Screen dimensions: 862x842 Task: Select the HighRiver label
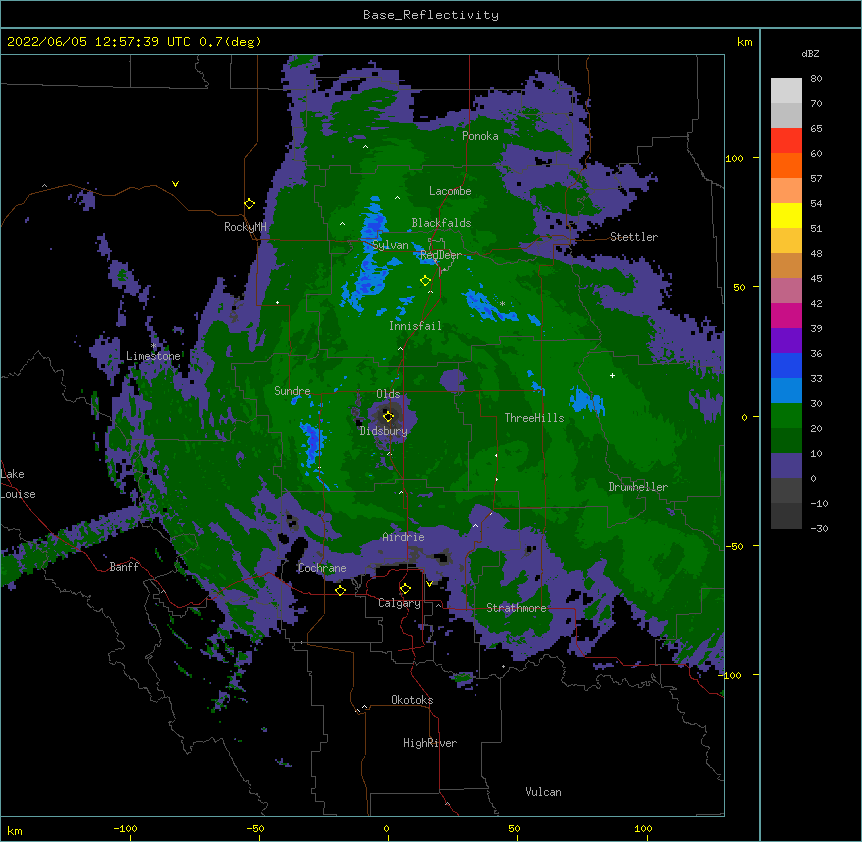click(x=430, y=743)
